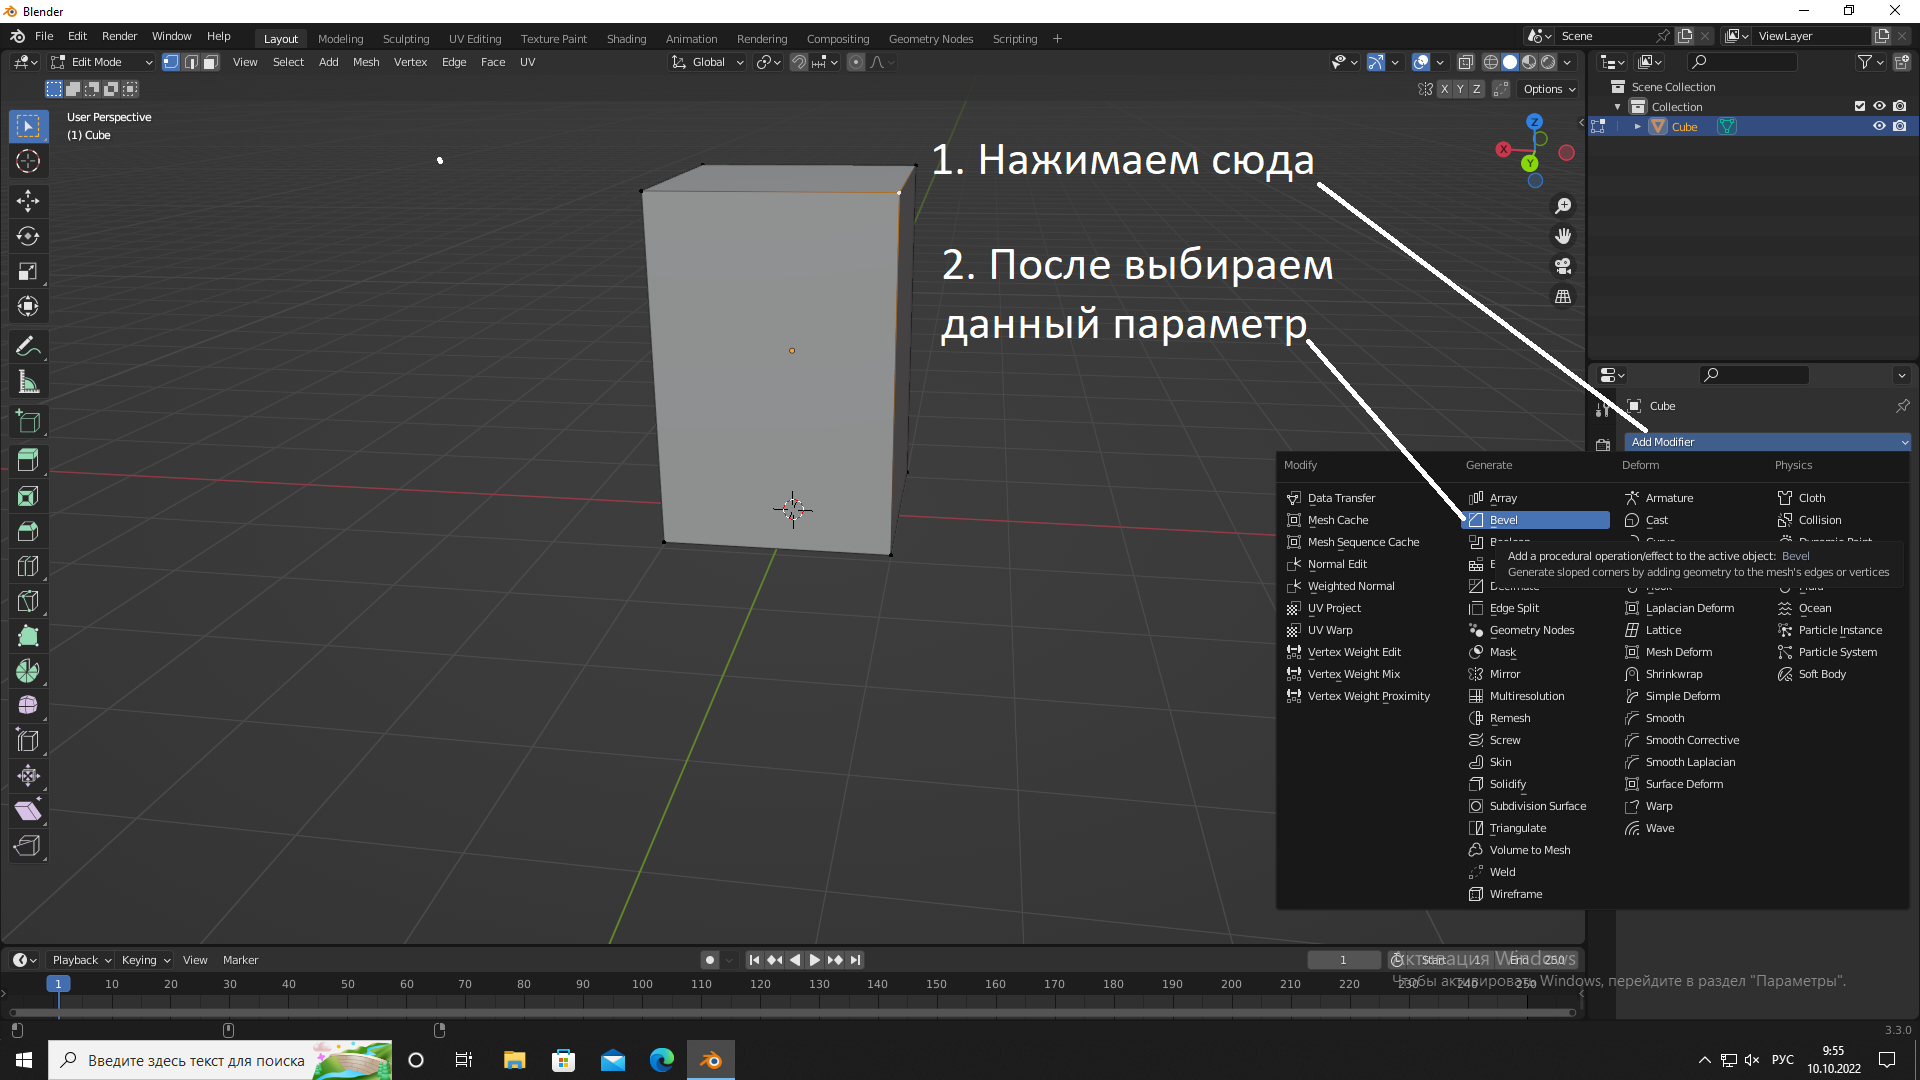1920x1080 pixels.
Task: Click the zoom view magnifier icon
Action: click(x=1563, y=206)
